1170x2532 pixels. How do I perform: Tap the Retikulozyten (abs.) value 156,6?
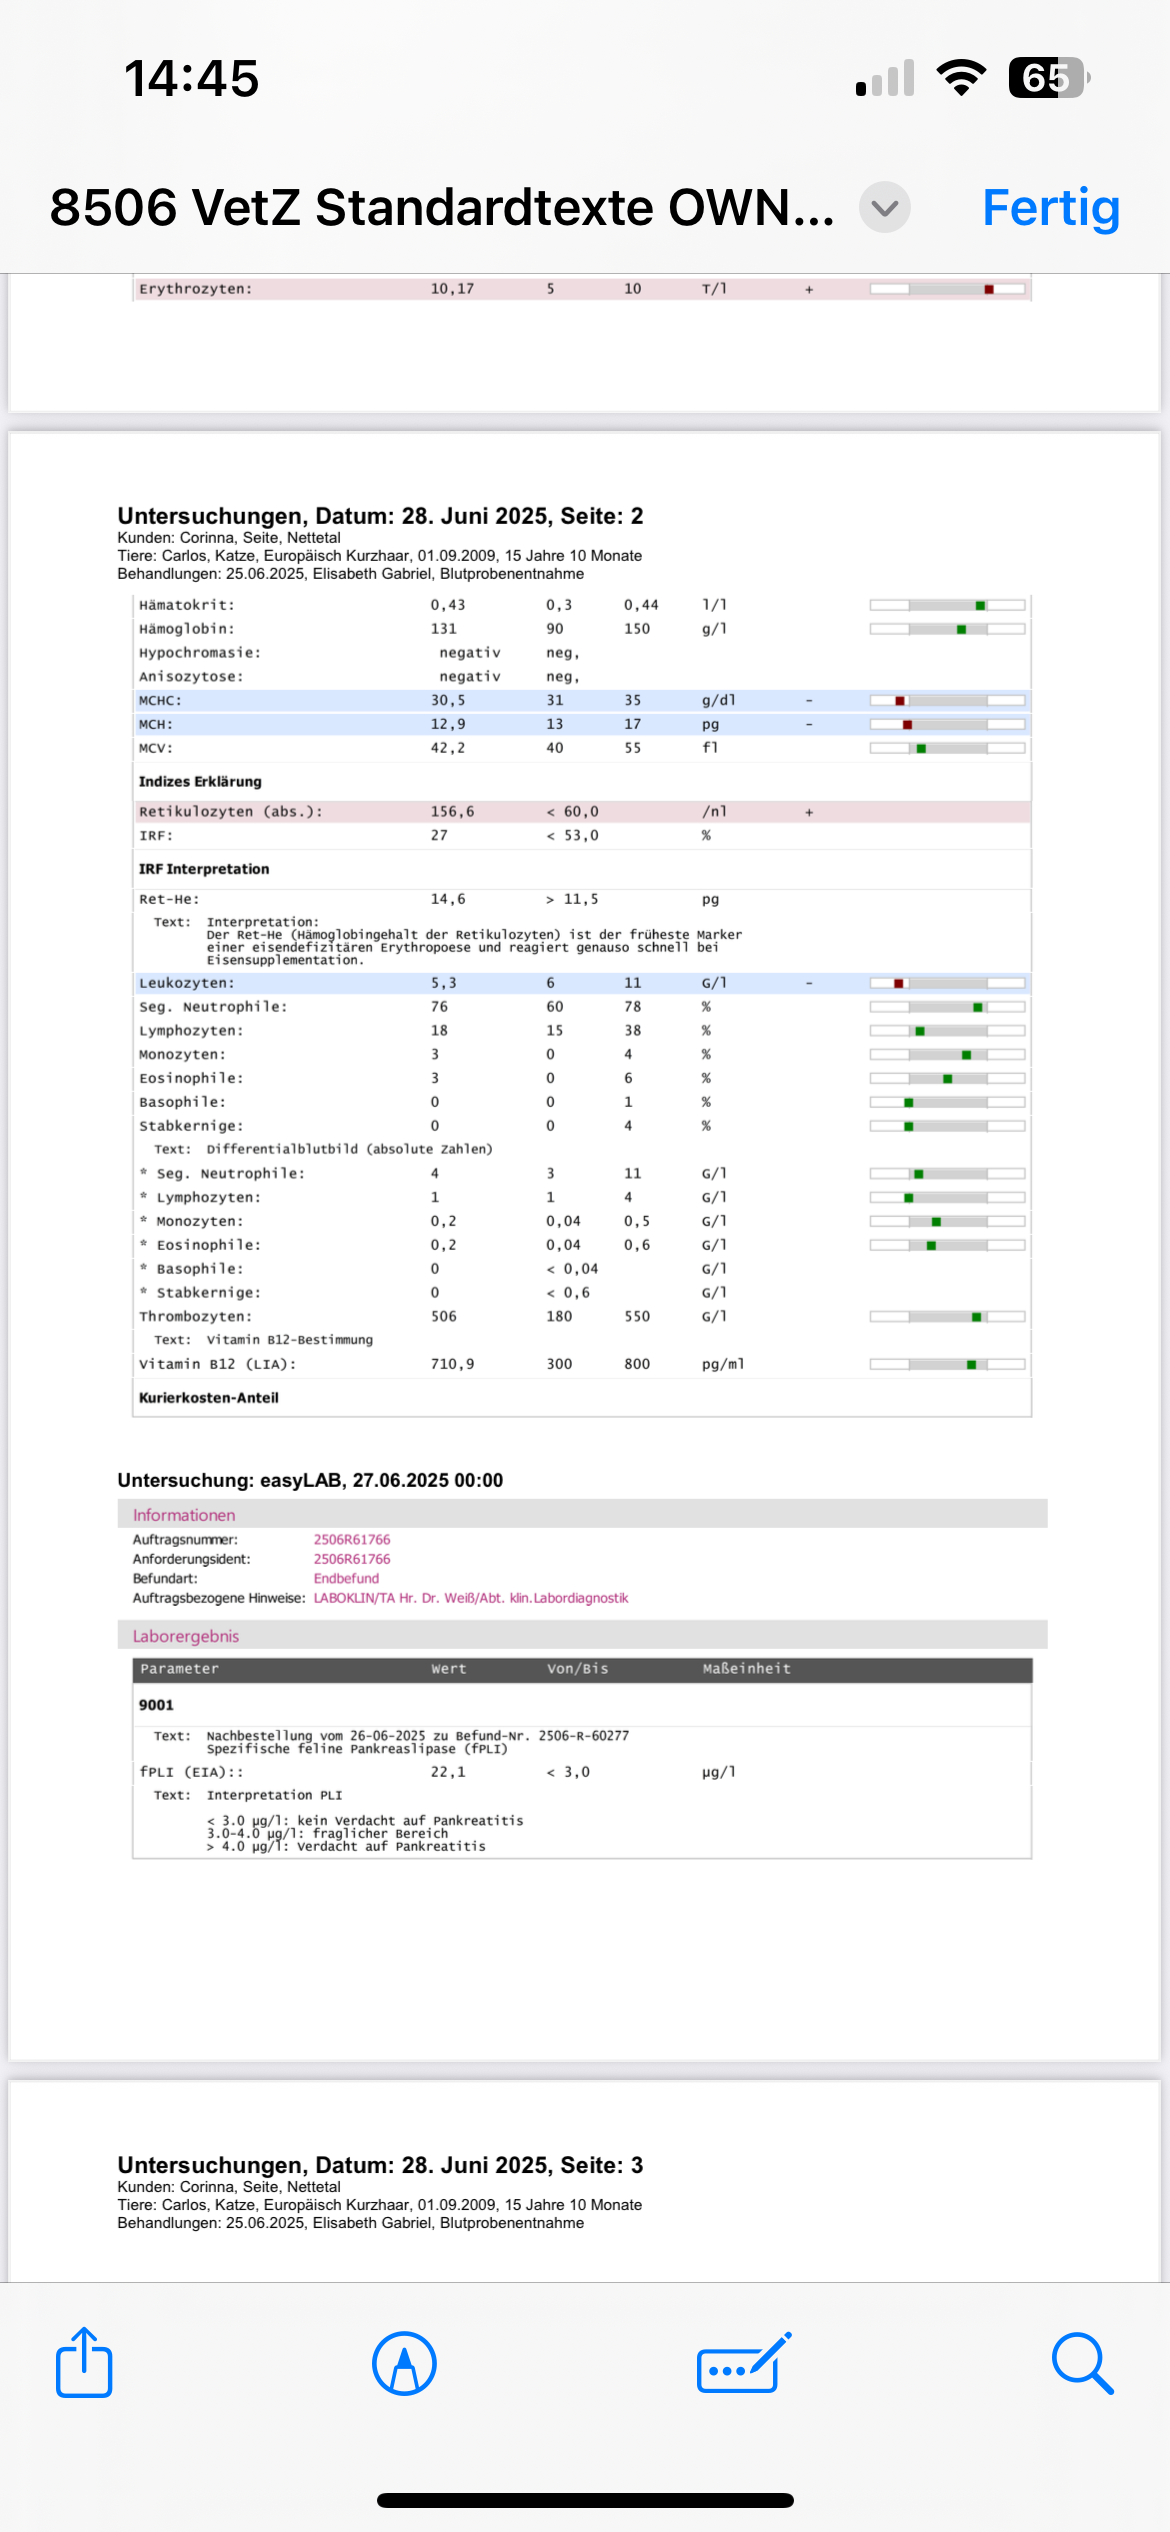coord(452,812)
